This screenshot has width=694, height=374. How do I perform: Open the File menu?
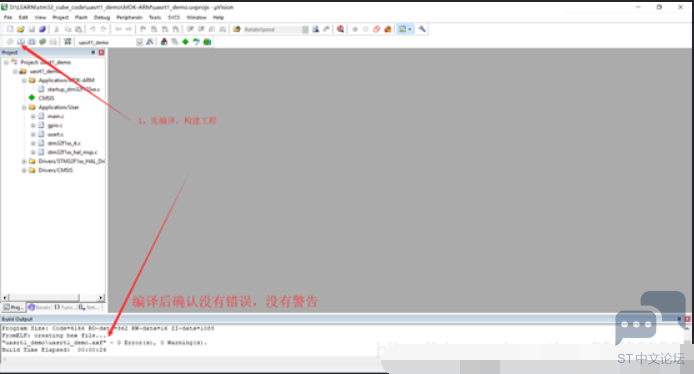8,17
